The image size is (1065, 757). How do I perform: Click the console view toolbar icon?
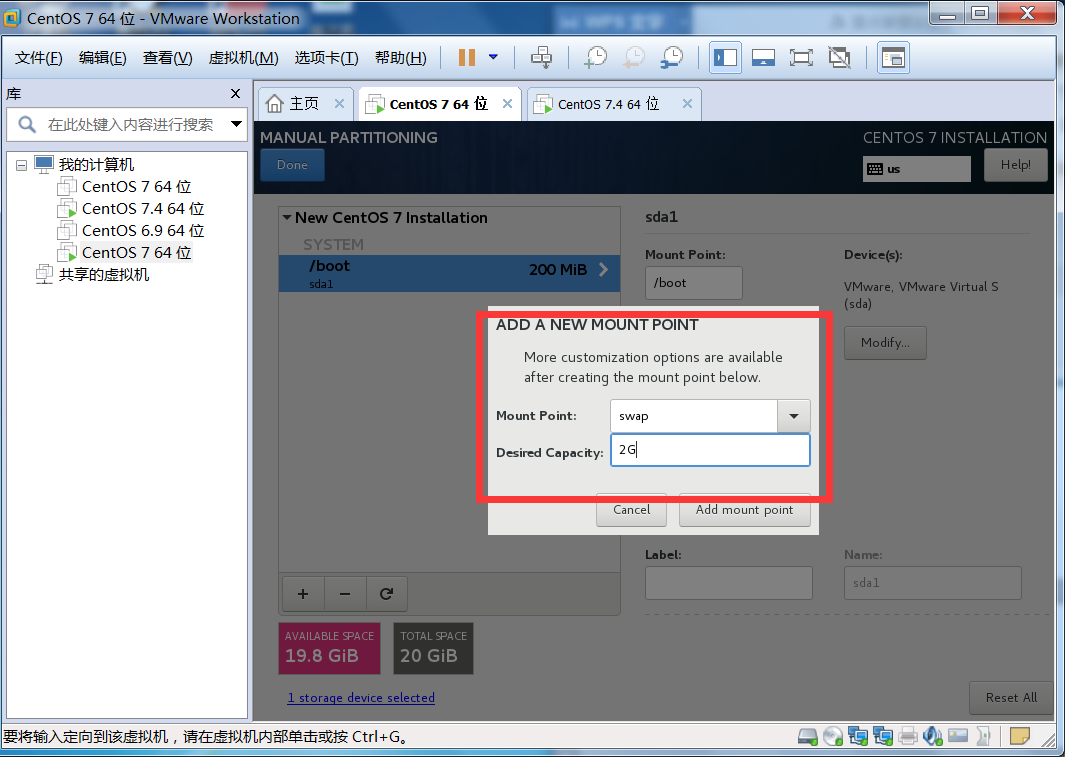pyautogui.click(x=763, y=58)
